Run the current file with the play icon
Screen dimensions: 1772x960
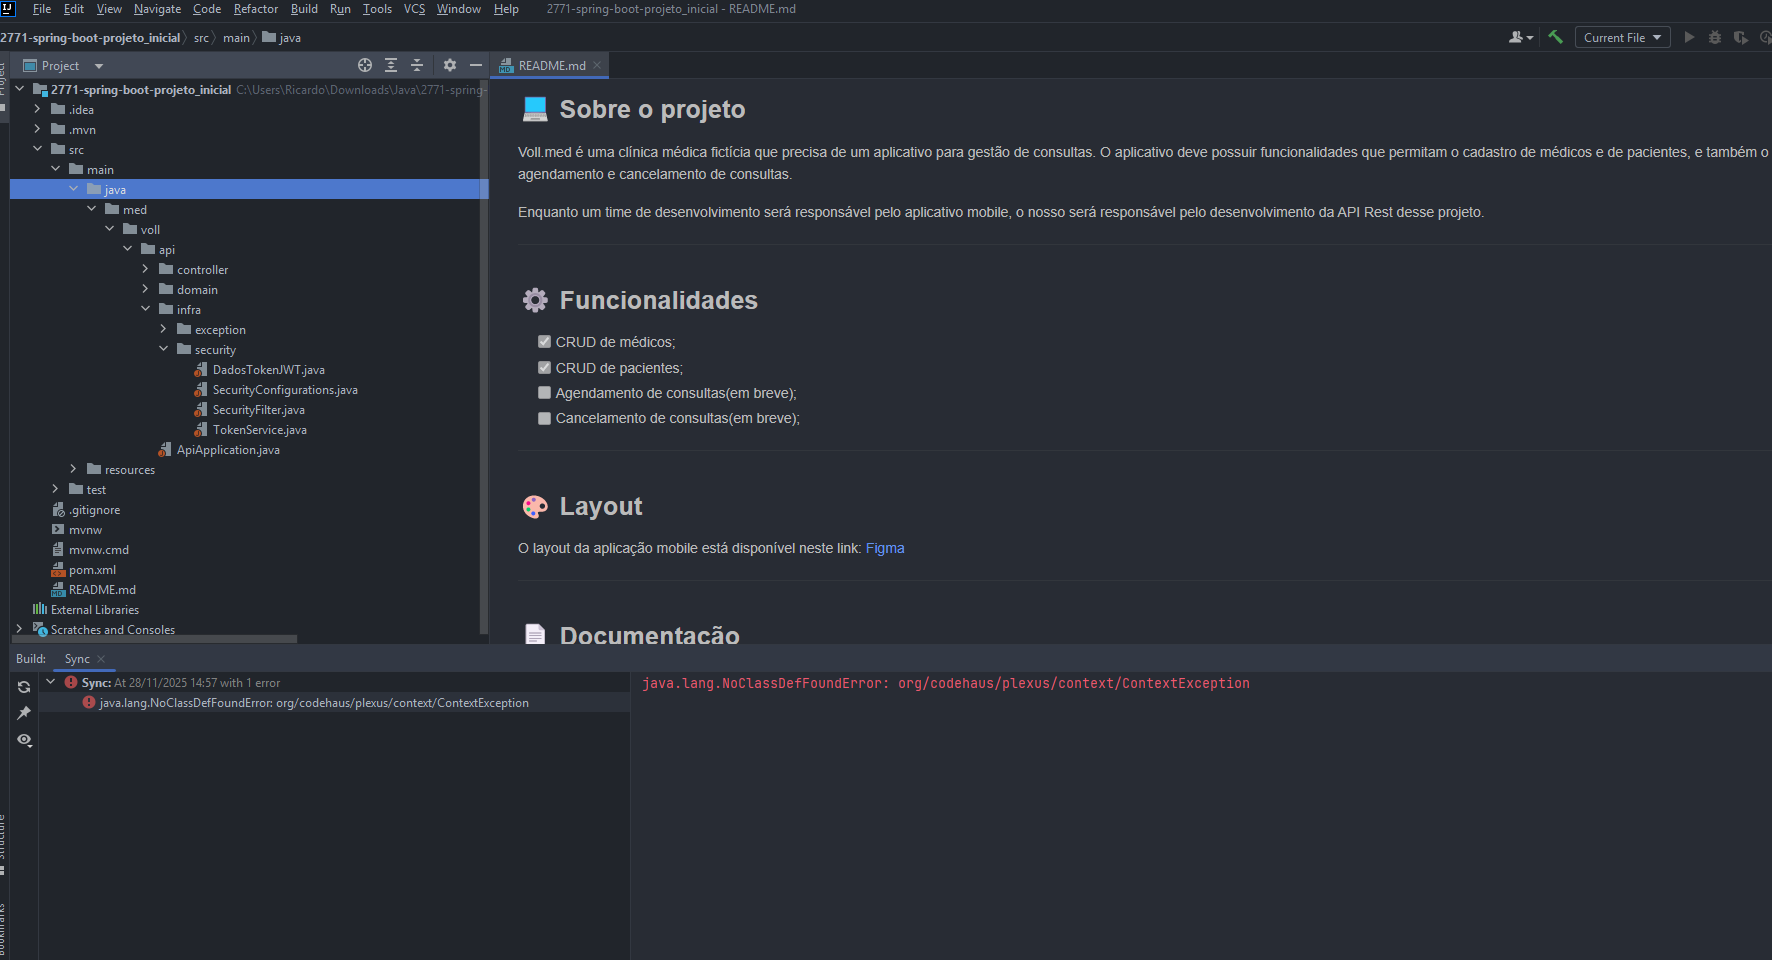tap(1689, 37)
